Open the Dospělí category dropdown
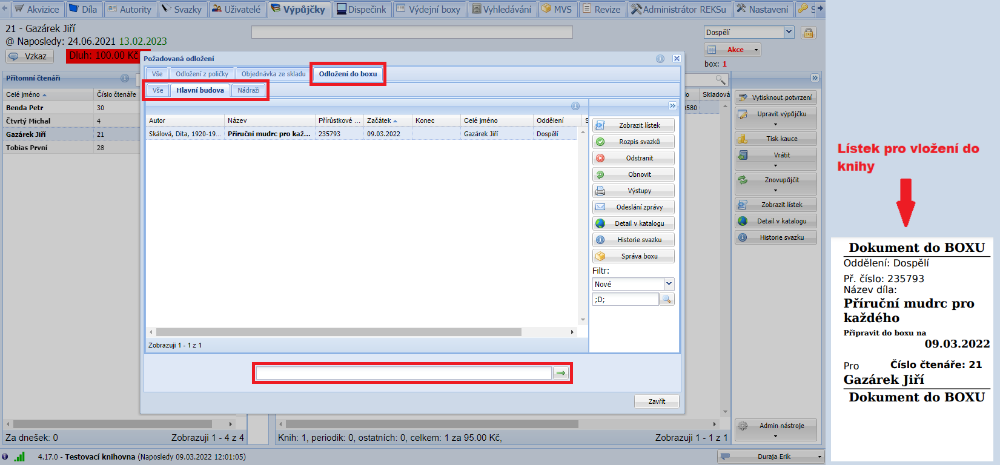This screenshot has height=465, width=1000. [747, 33]
